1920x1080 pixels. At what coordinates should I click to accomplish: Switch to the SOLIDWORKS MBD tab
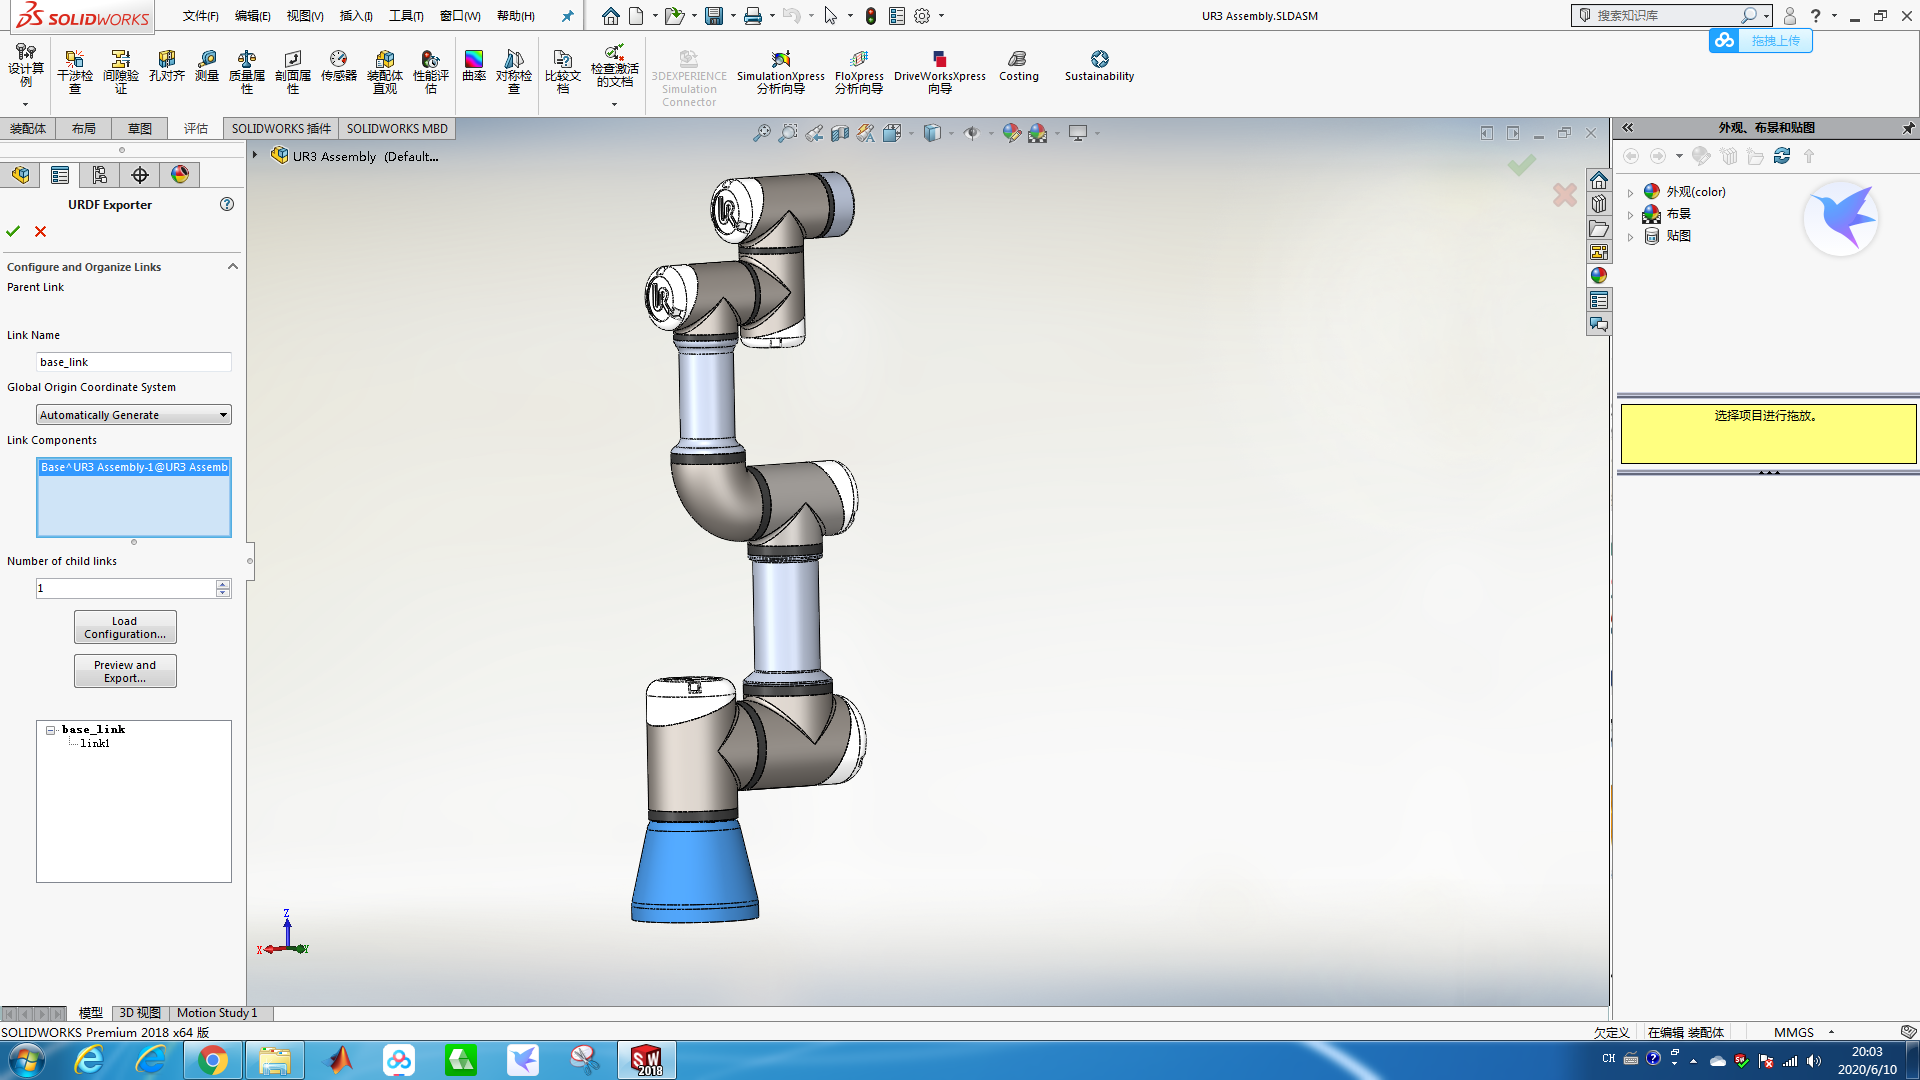tap(397, 129)
